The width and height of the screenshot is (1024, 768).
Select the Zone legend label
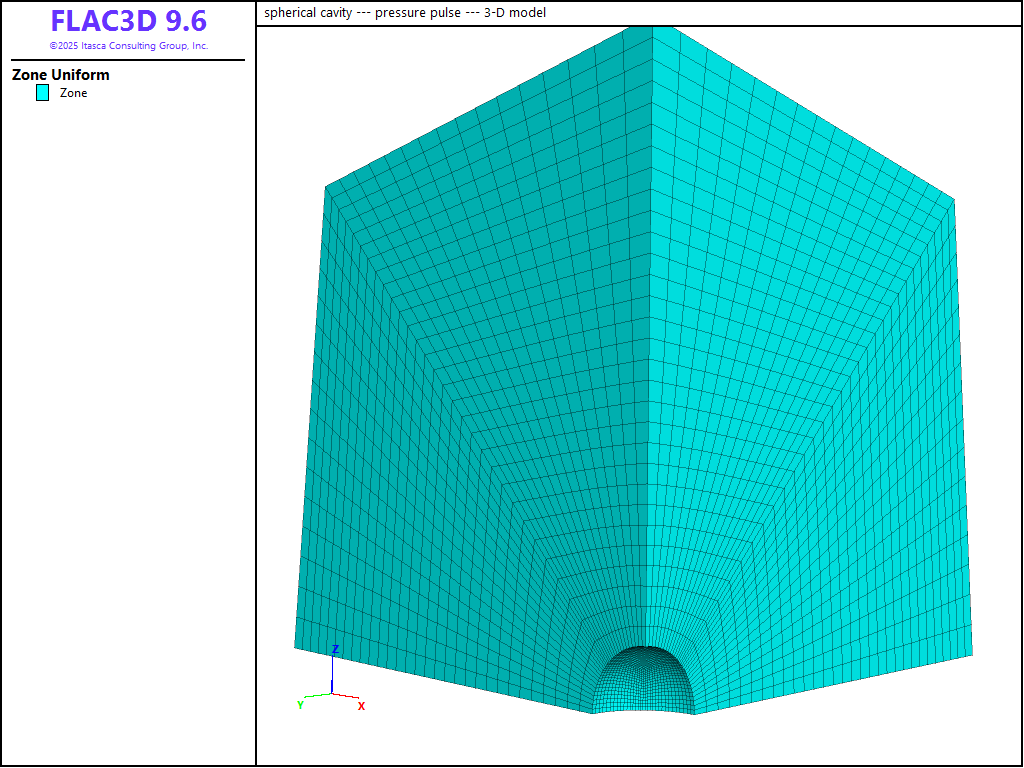pos(74,93)
